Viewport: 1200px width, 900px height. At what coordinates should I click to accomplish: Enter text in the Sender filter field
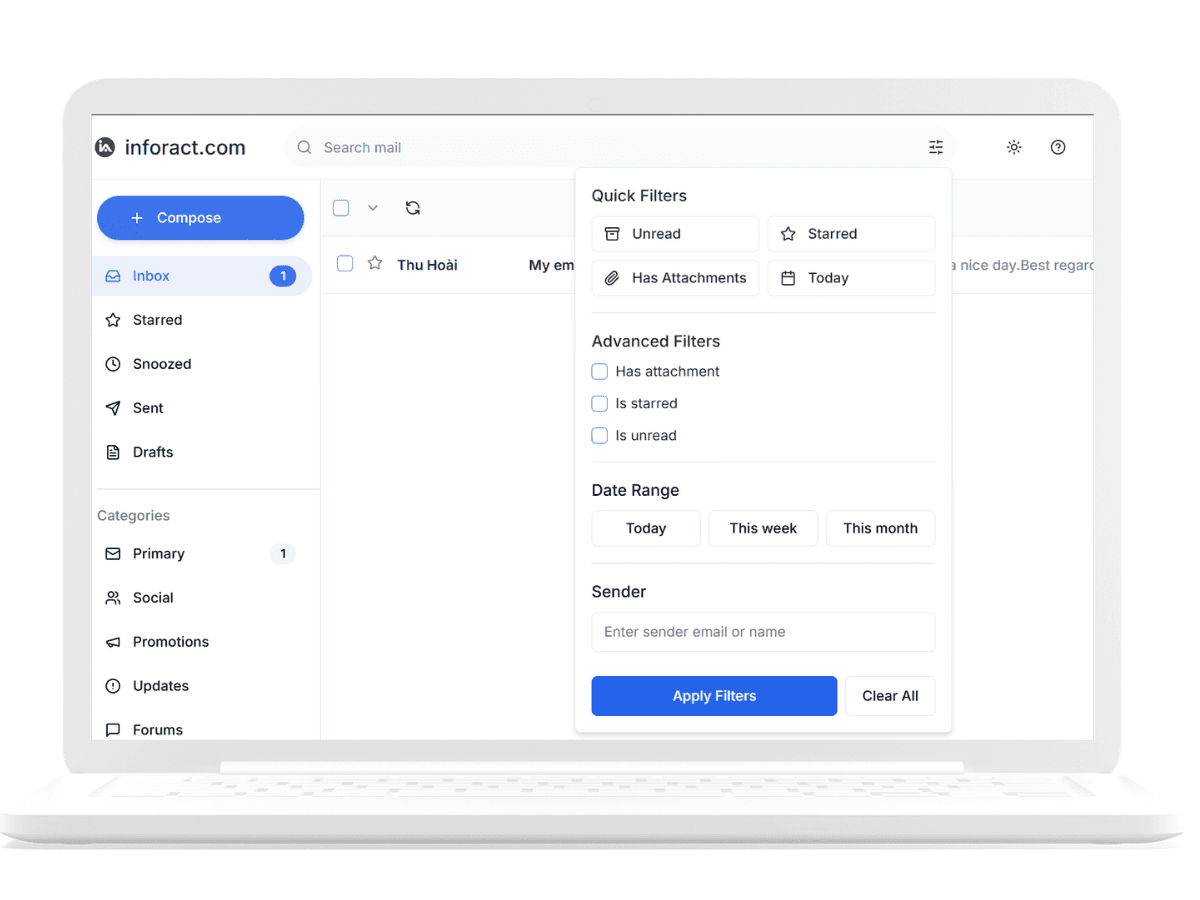(x=763, y=632)
